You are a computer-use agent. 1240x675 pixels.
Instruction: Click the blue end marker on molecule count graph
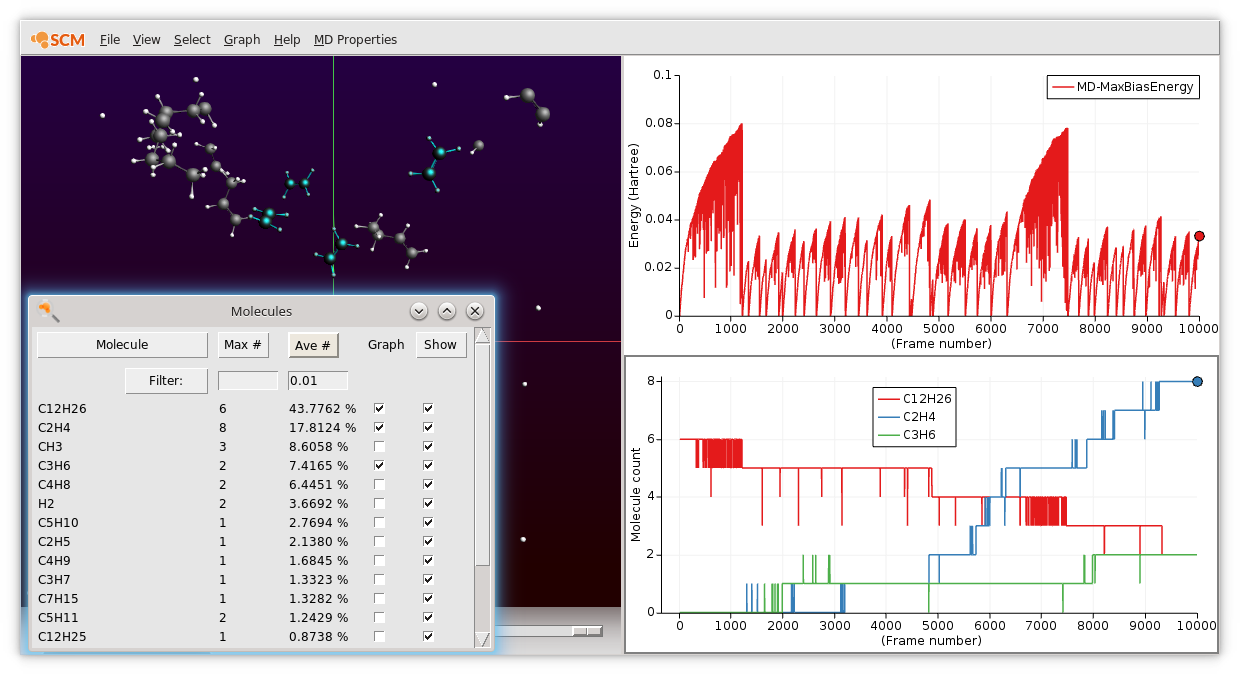[1197, 381]
